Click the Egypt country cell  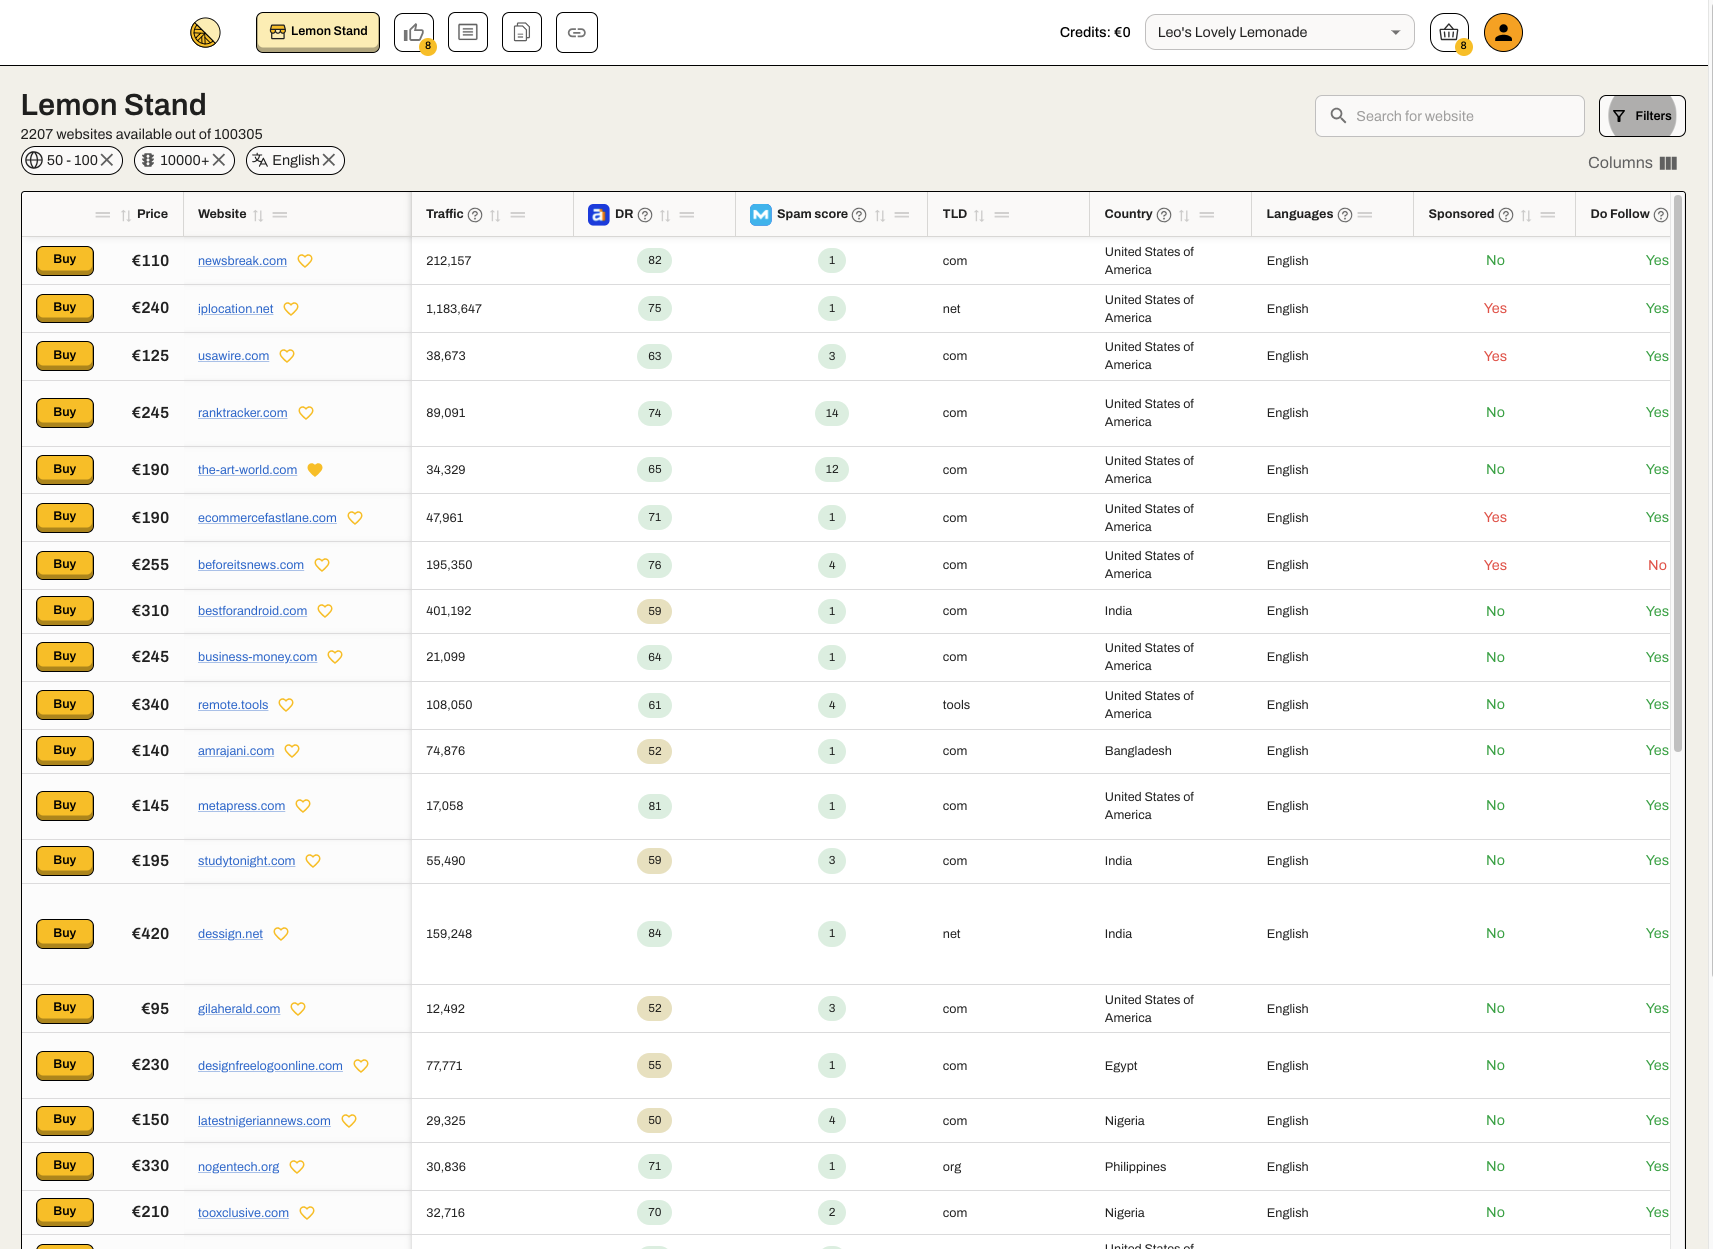coord(1121,1066)
